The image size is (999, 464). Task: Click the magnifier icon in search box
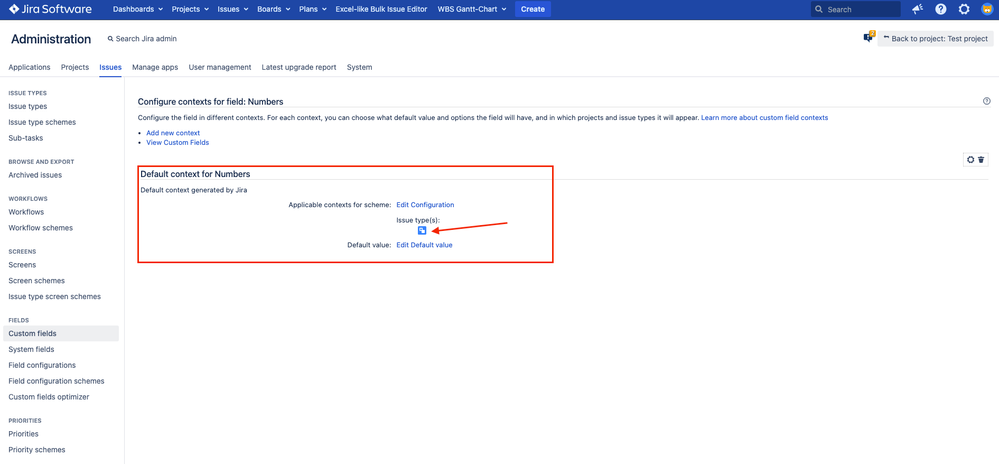pos(819,10)
